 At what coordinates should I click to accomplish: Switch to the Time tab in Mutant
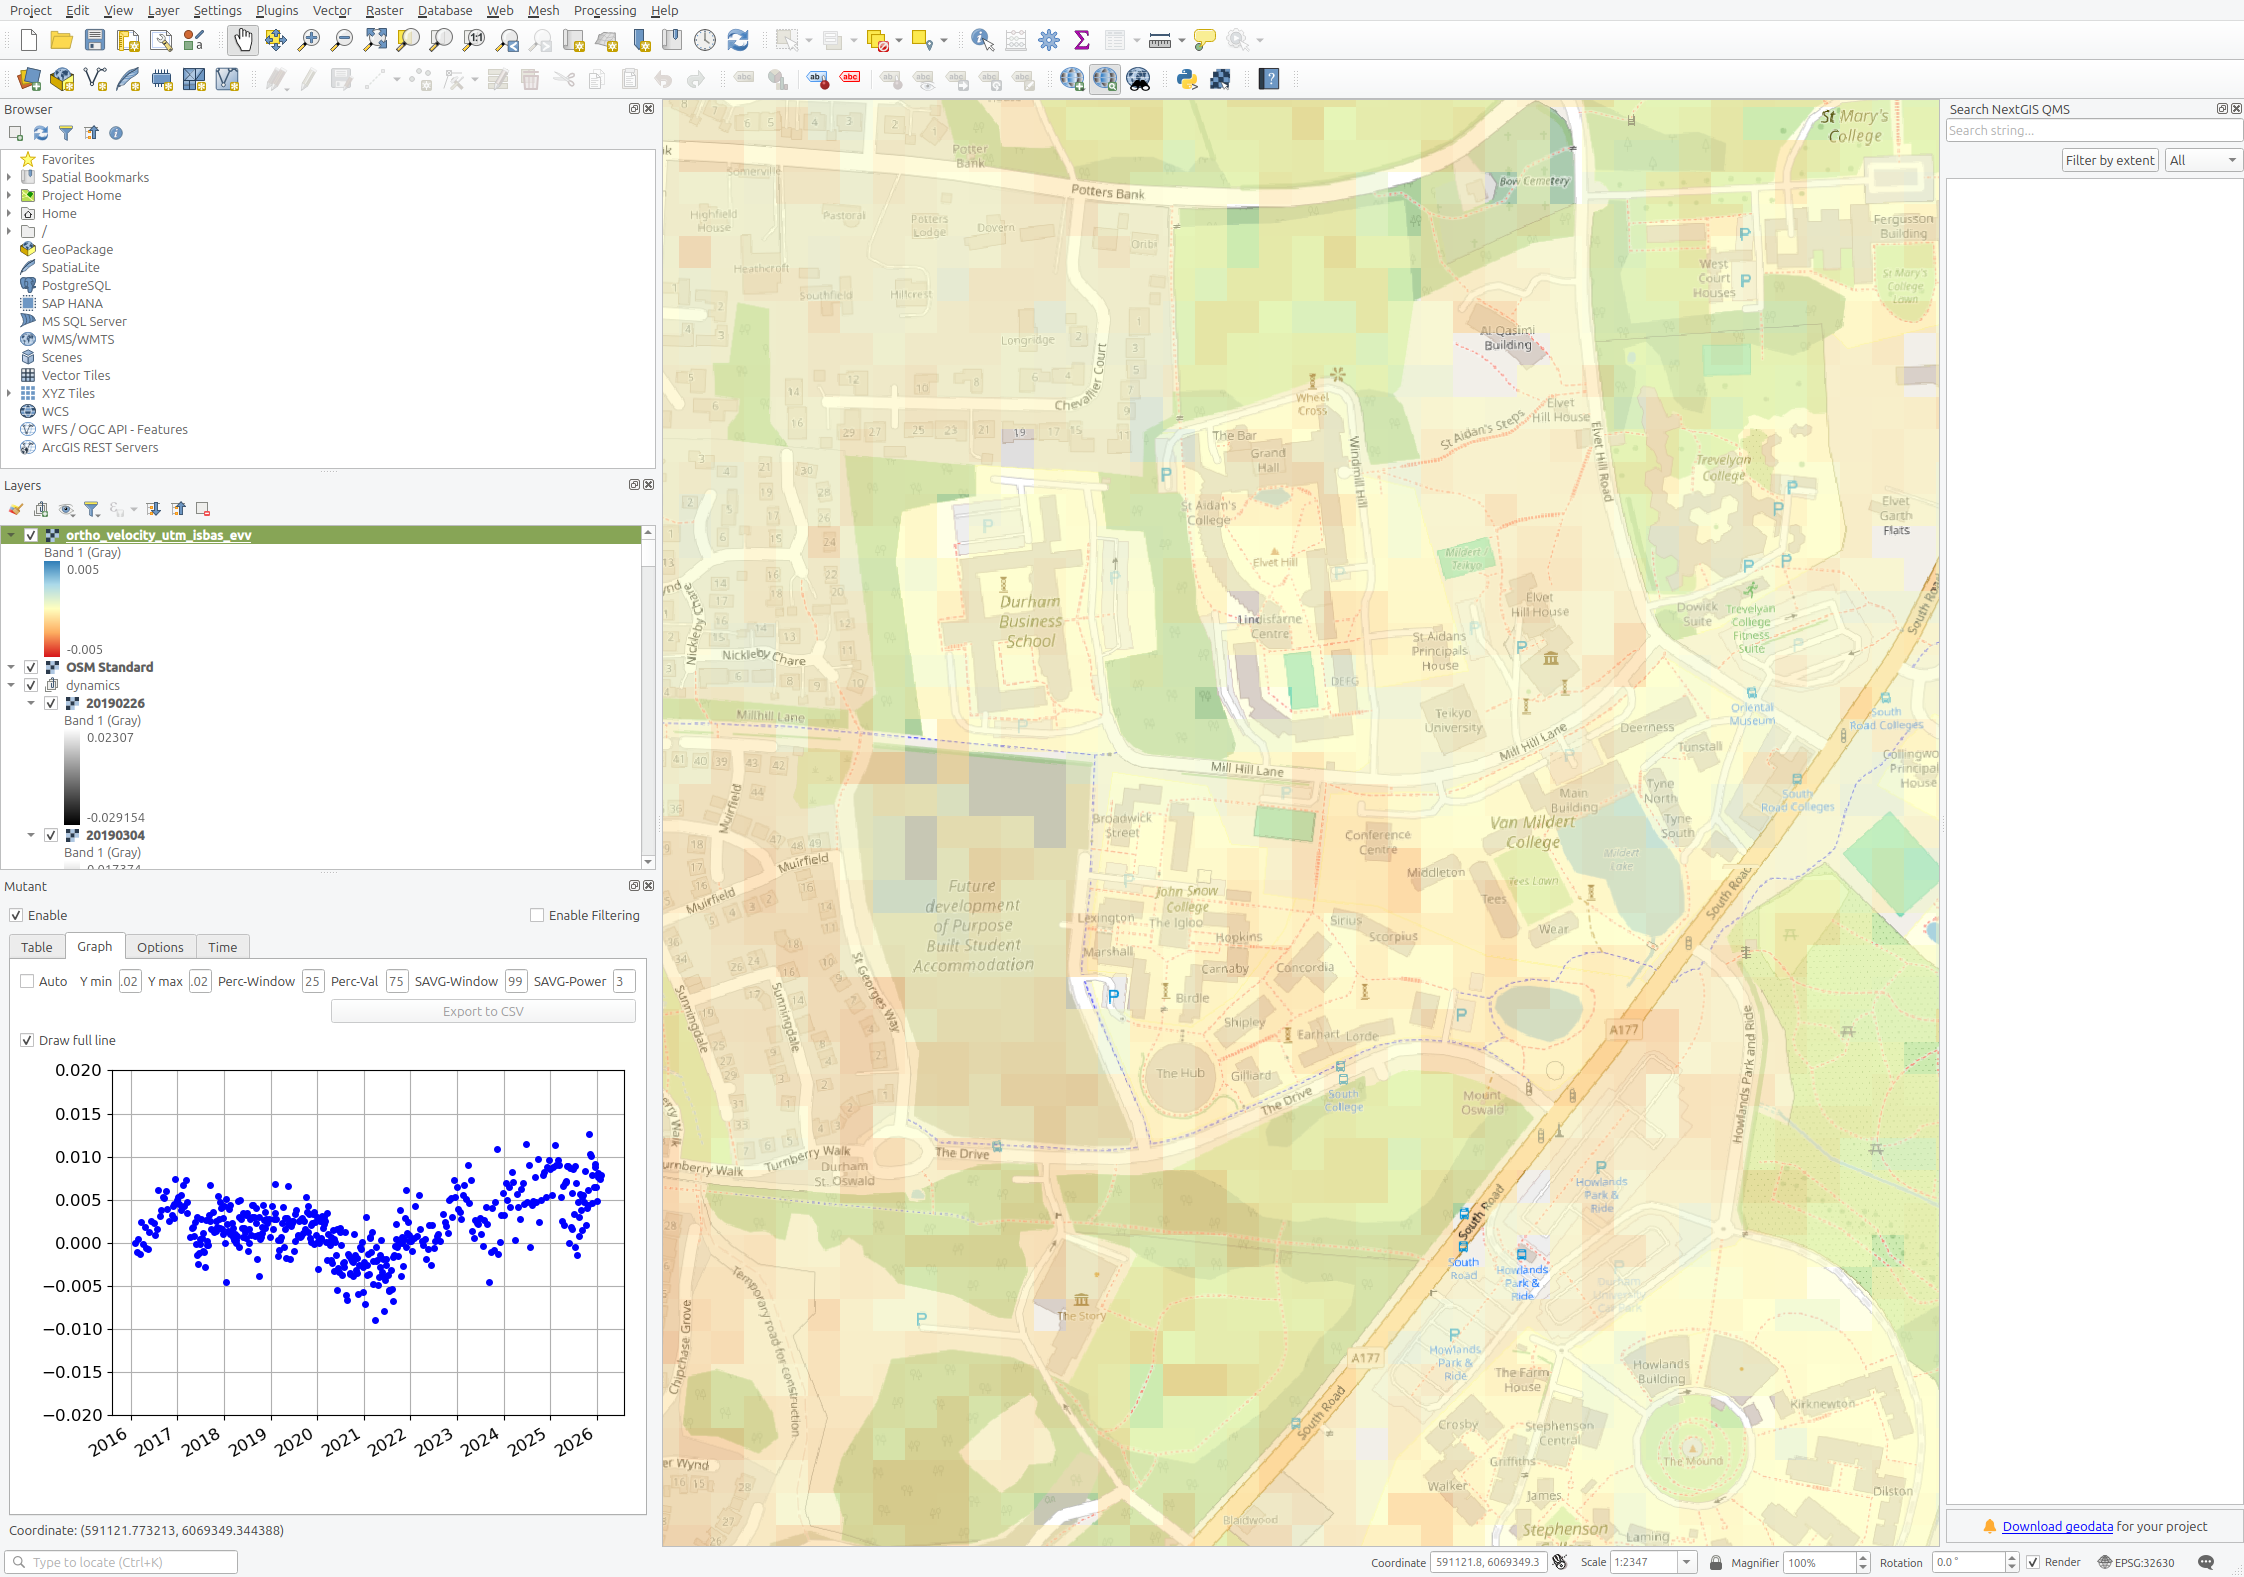coord(223,947)
